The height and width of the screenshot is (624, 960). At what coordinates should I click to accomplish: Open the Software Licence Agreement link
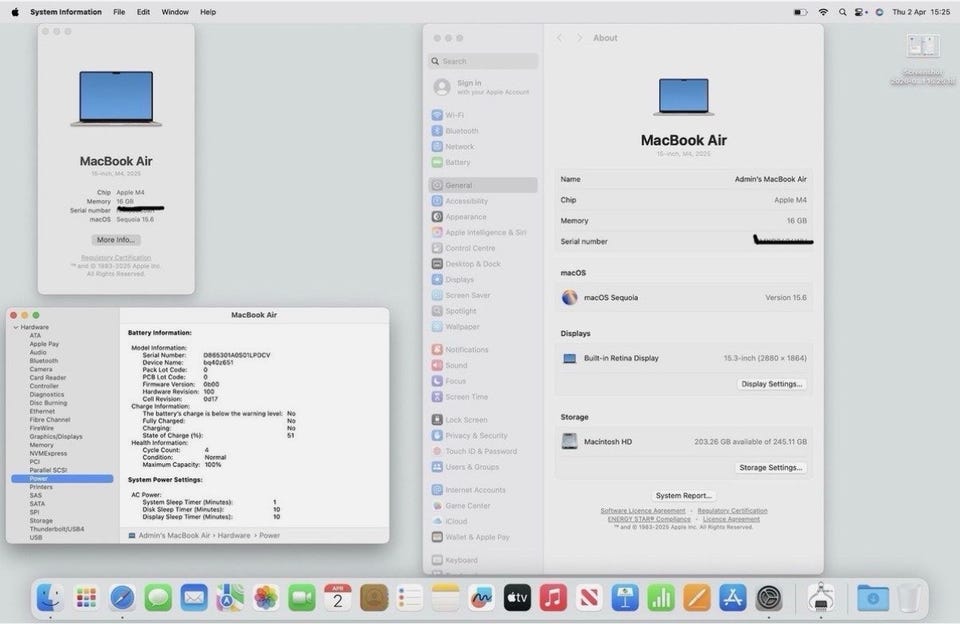click(x=643, y=511)
